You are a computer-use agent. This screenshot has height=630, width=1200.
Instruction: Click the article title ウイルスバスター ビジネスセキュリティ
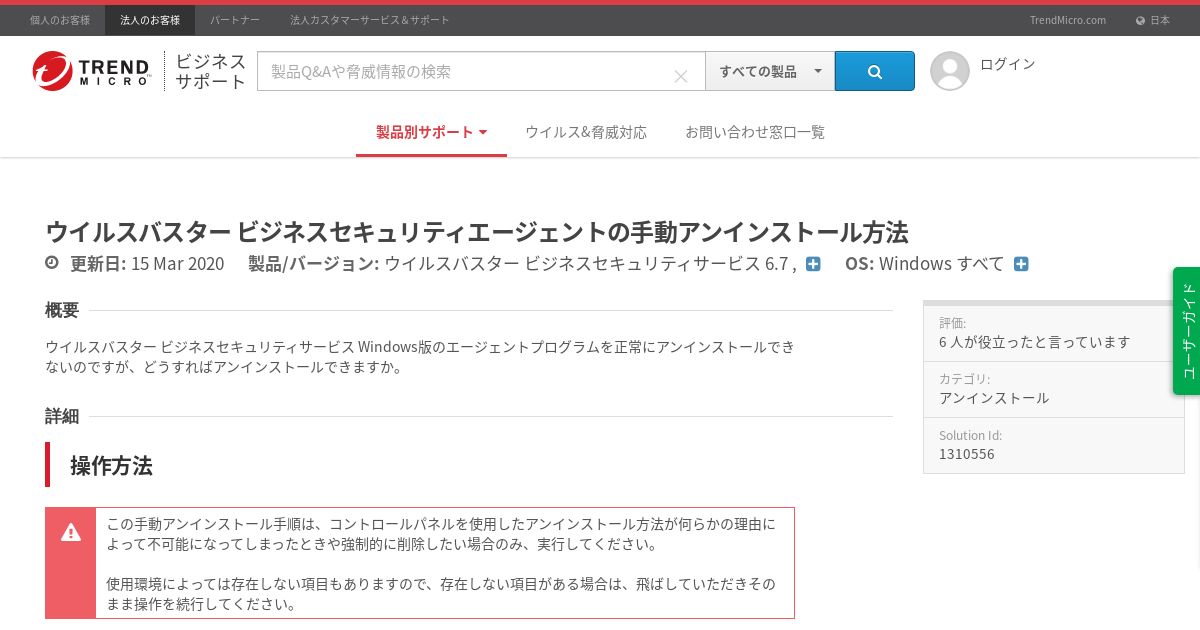pos(477,232)
